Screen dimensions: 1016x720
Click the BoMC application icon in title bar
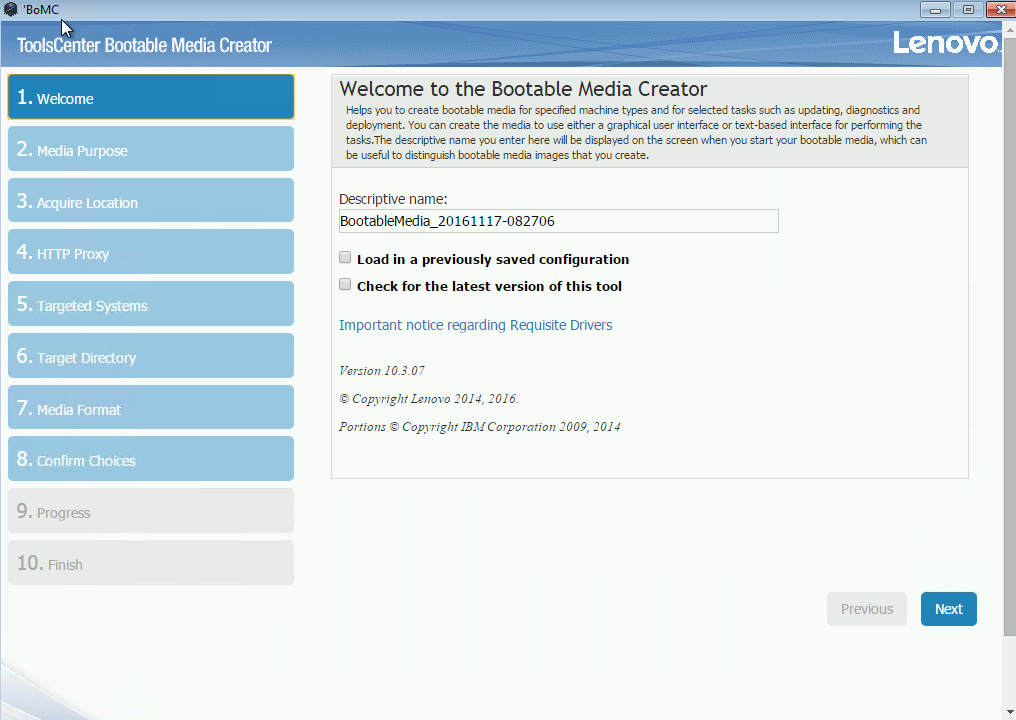click(x=10, y=10)
